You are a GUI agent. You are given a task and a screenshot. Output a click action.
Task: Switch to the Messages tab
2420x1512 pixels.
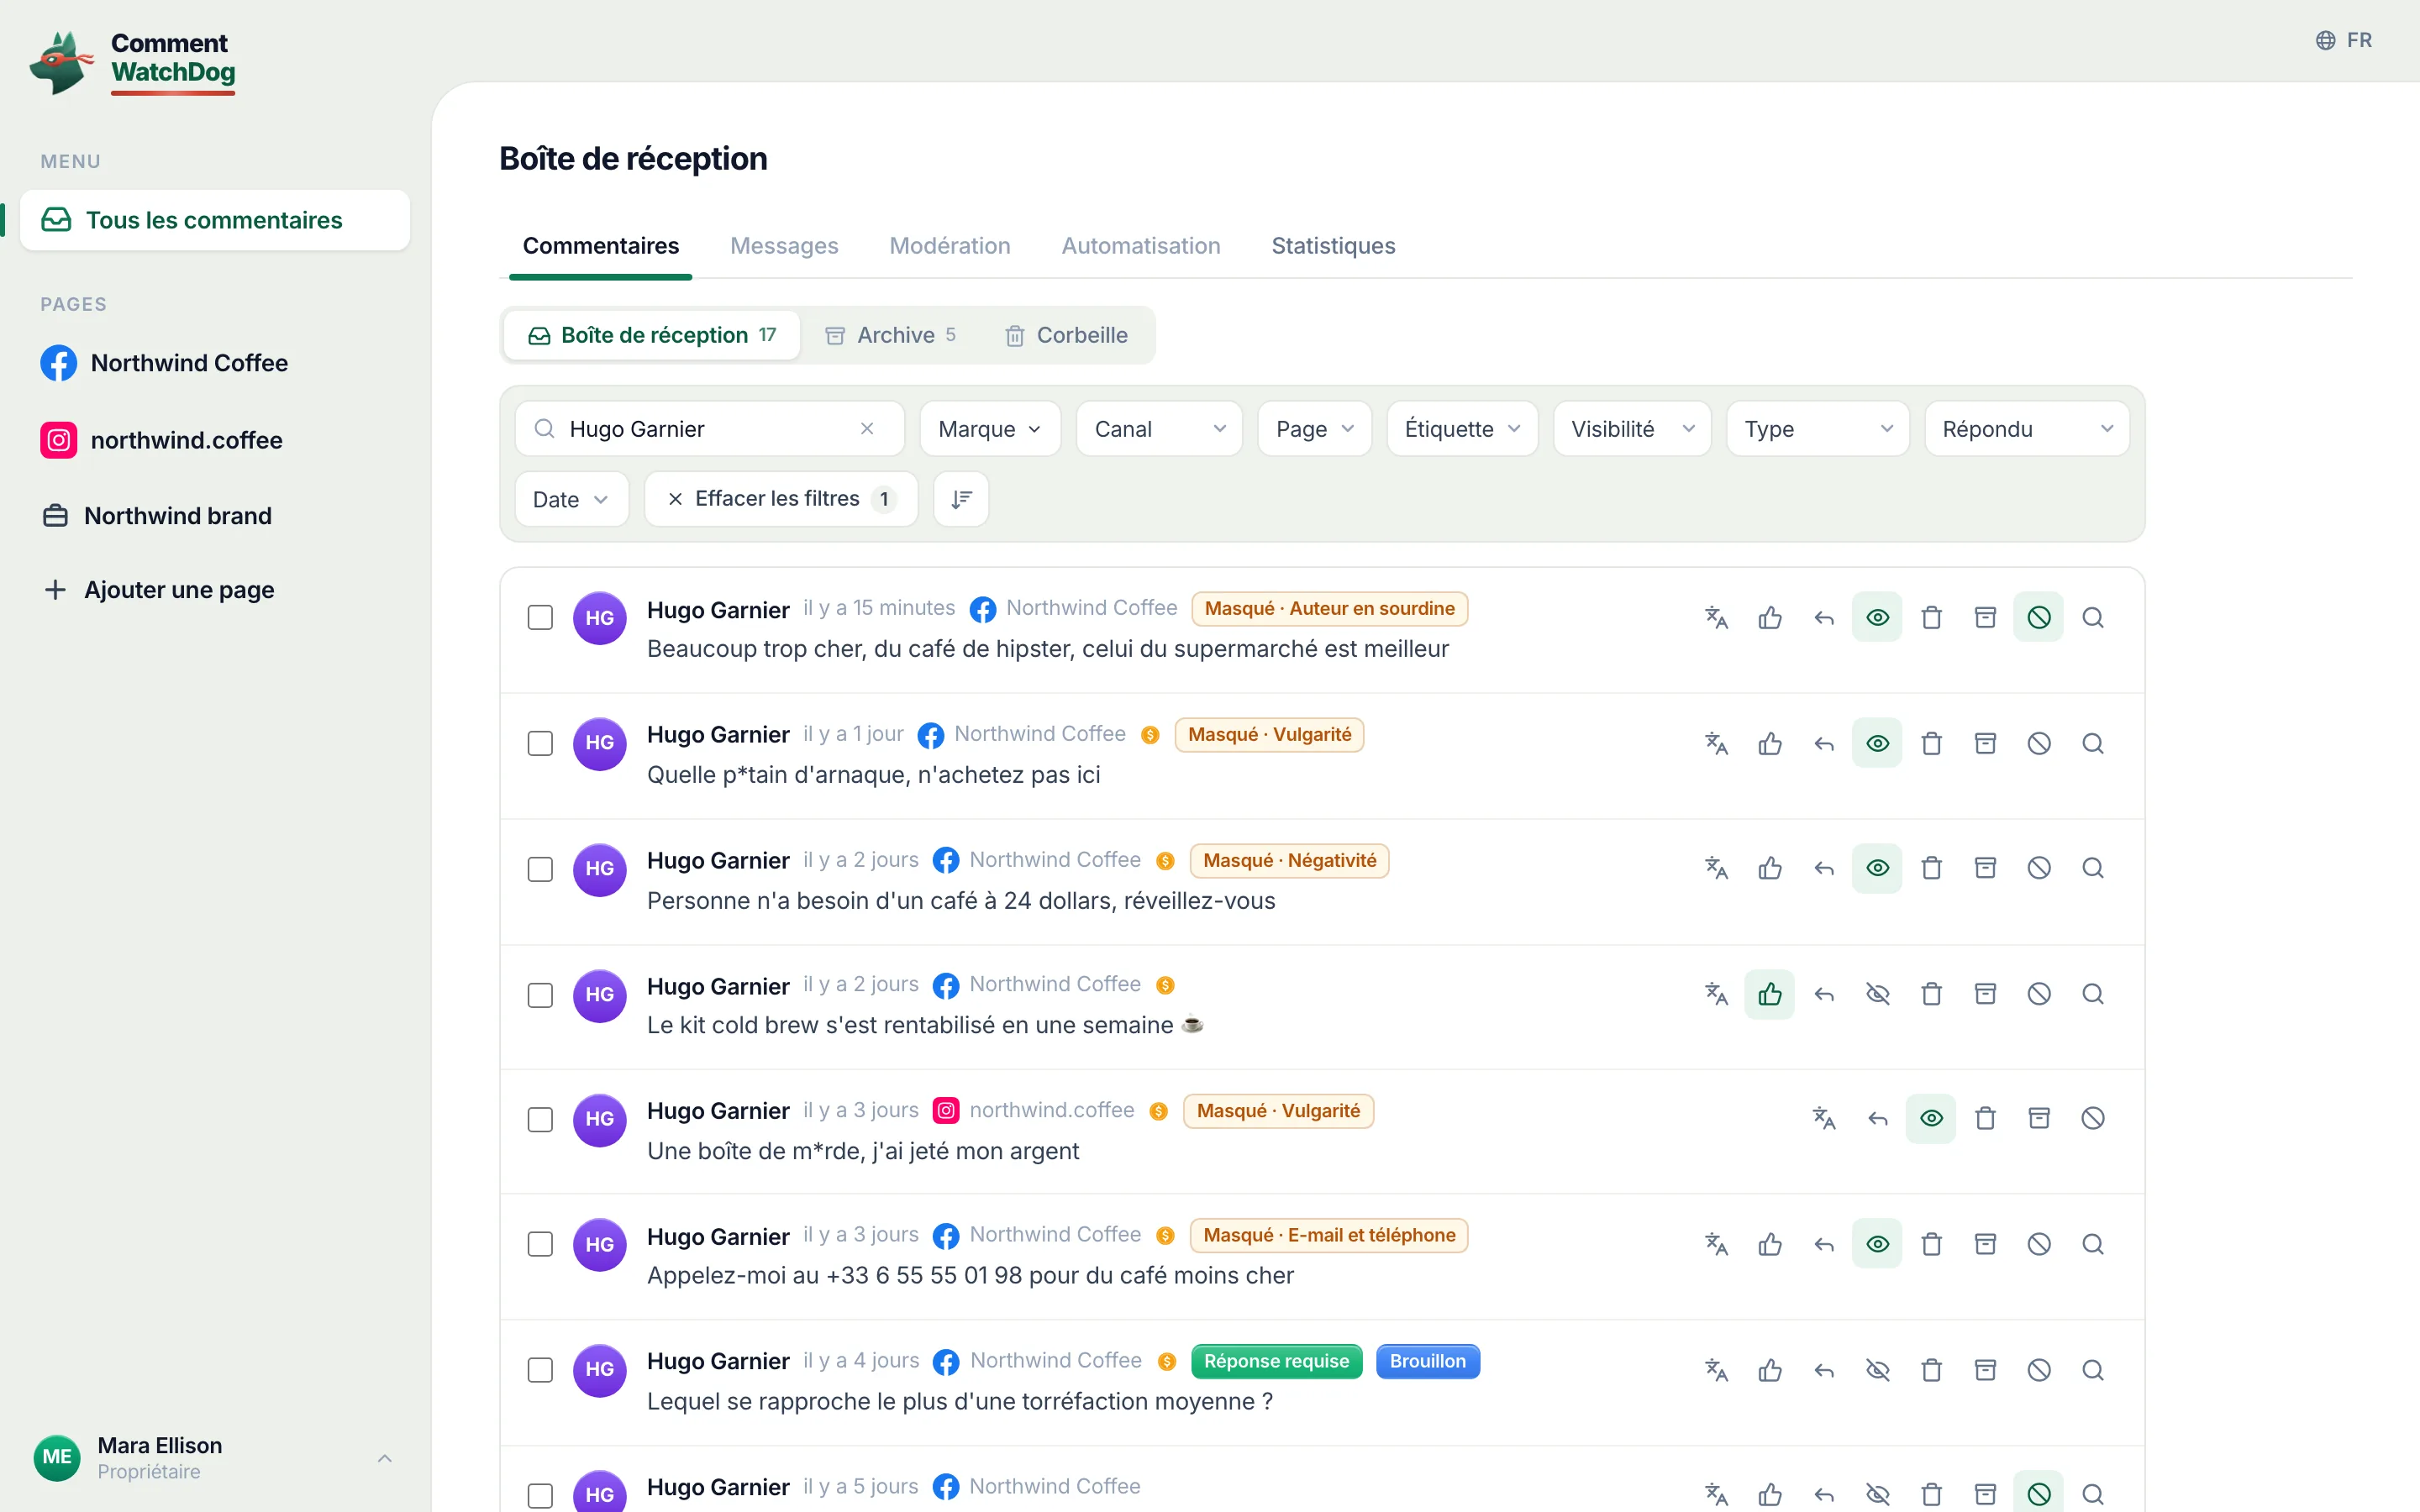pos(784,246)
